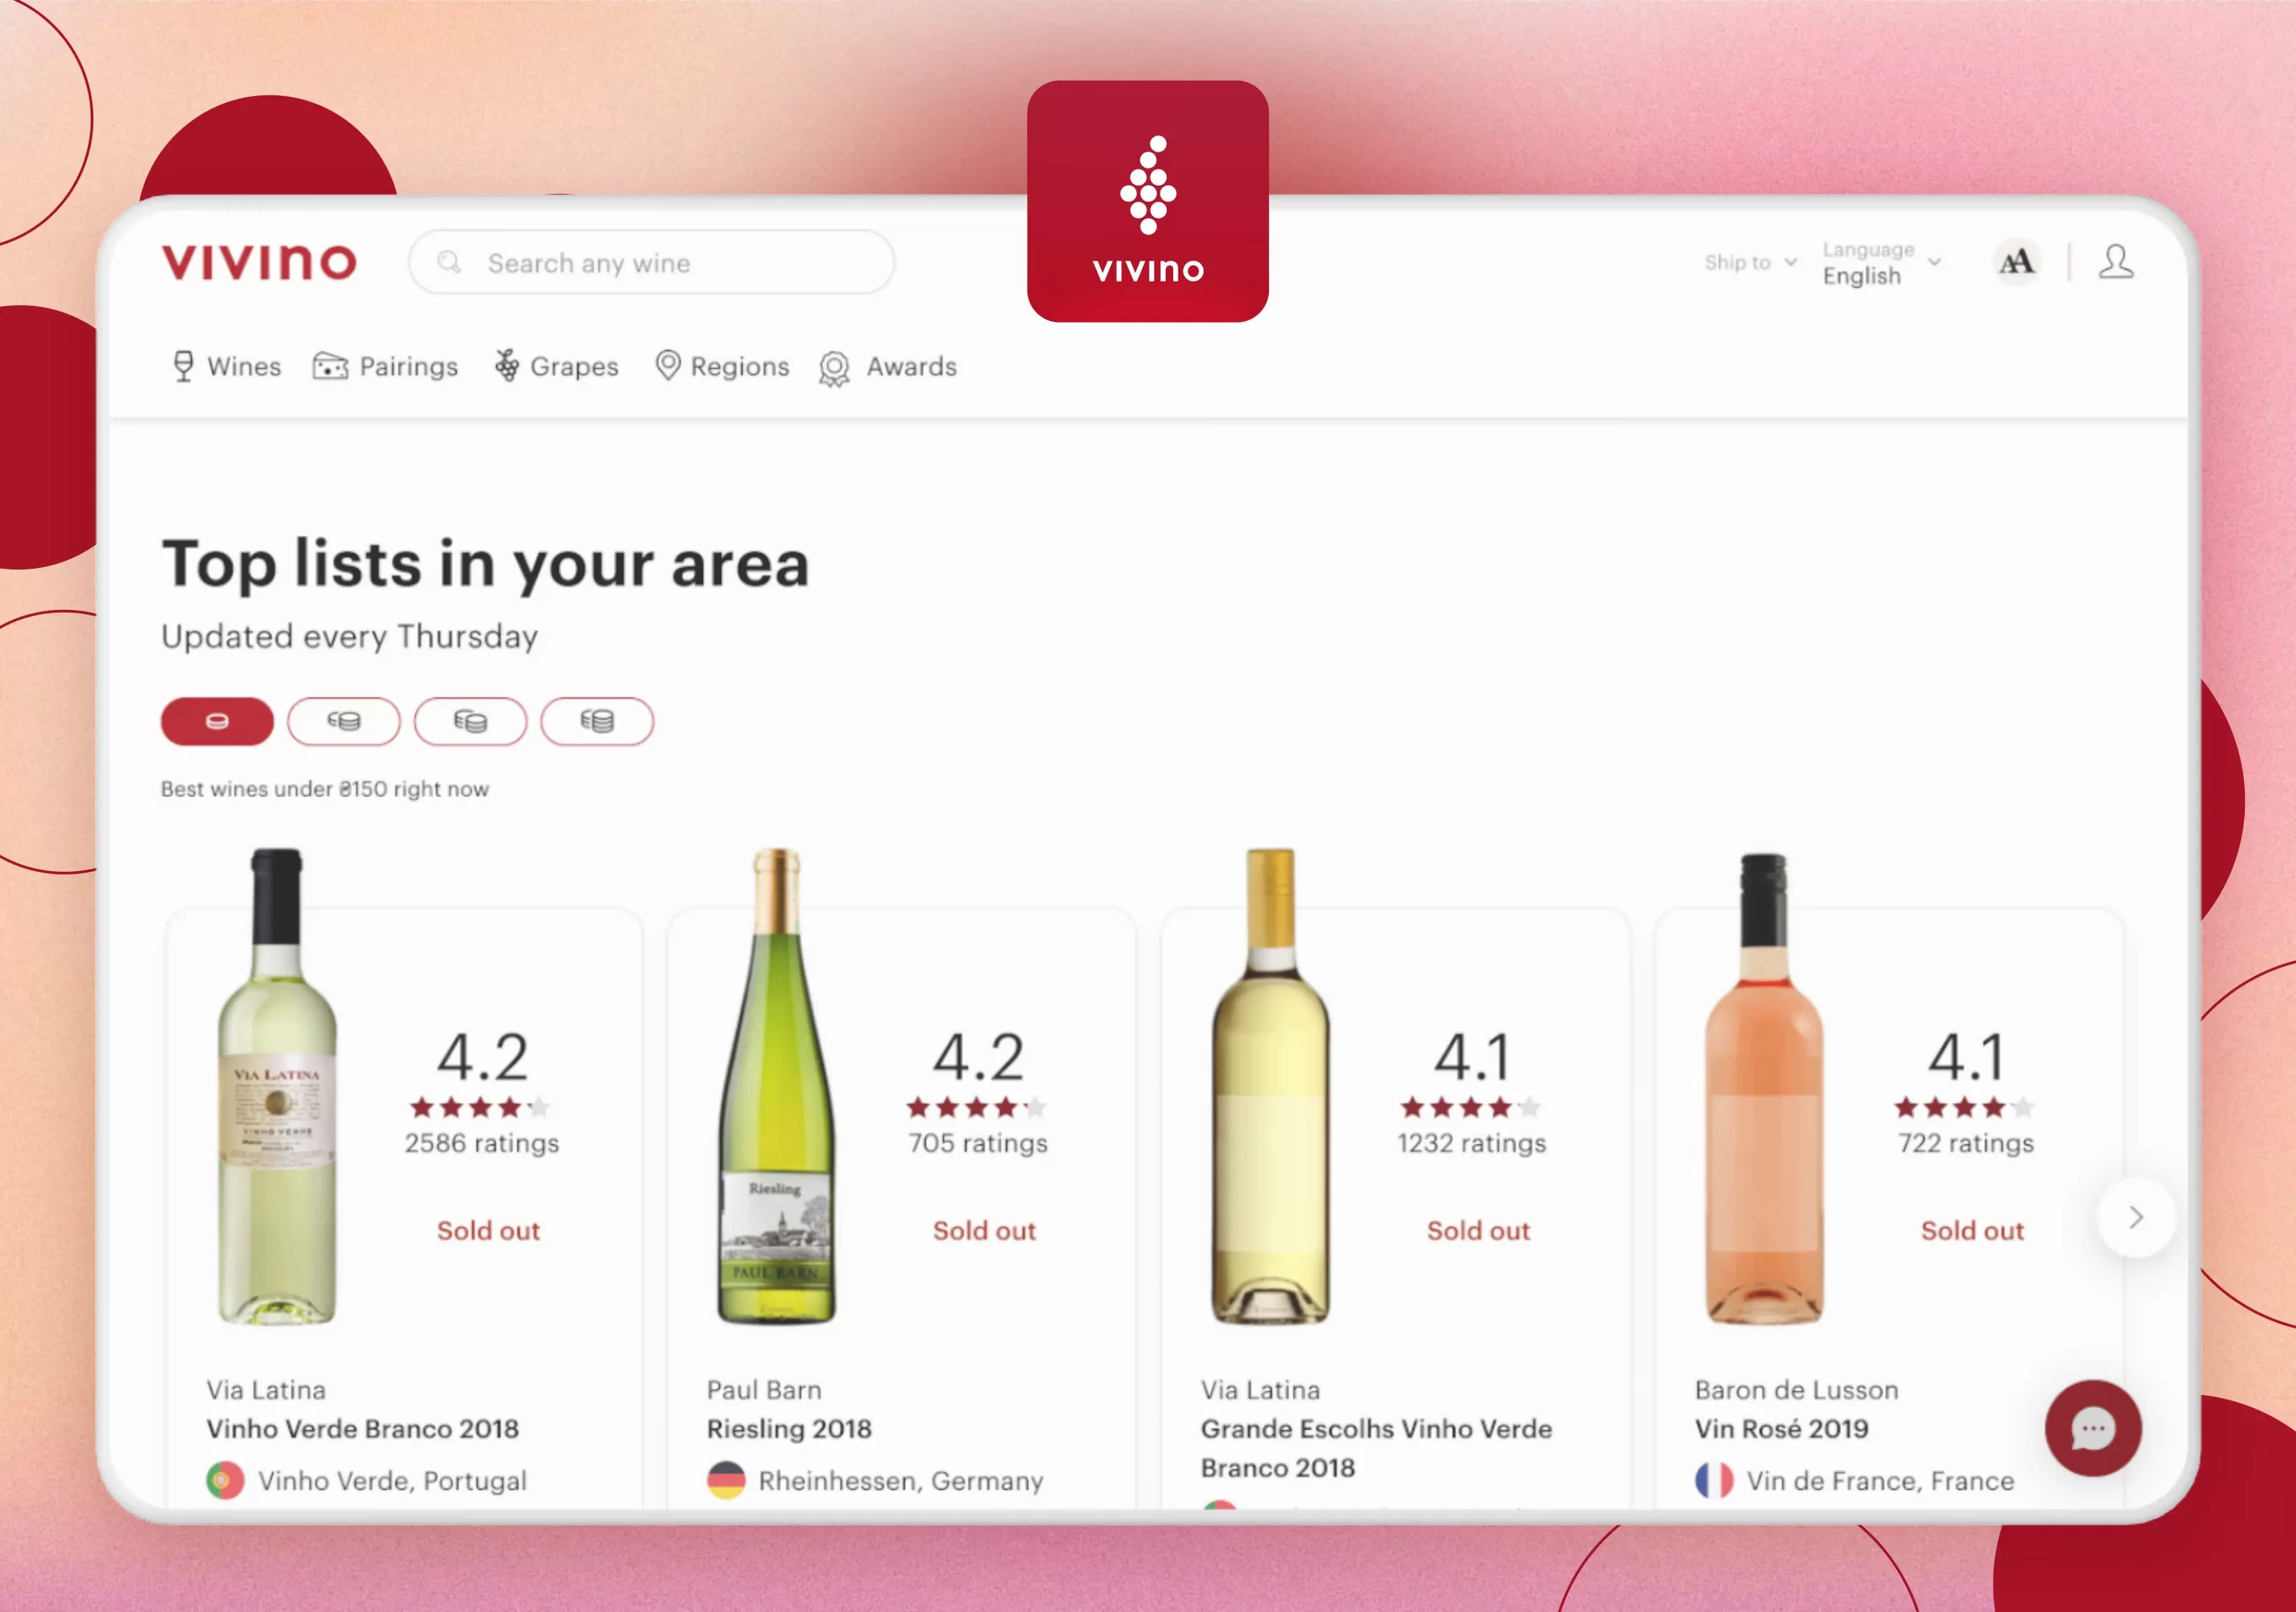
Task: Click the "705 ratings" count
Action: 978,1143
